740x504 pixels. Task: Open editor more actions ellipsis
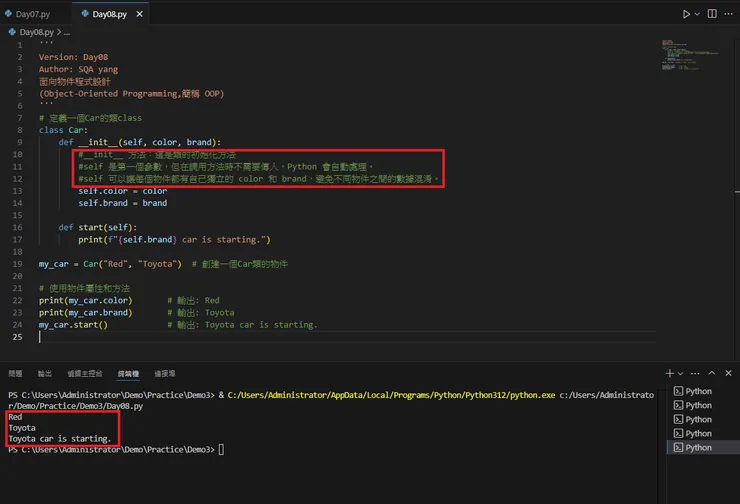coord(729,14)
